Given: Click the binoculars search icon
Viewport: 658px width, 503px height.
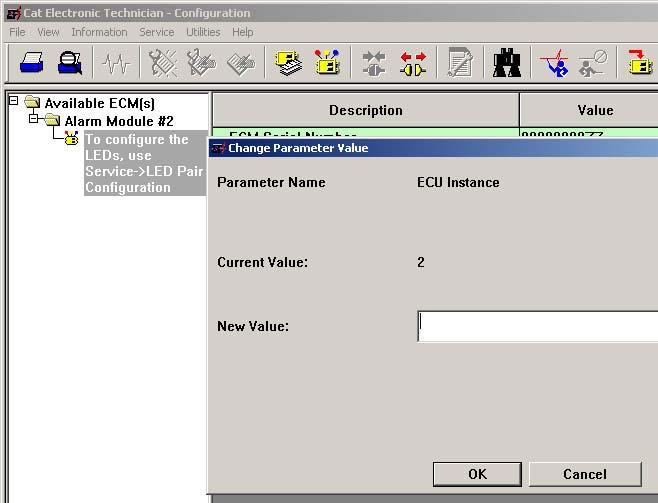Looking at the screenshot, I should (507, 63).
